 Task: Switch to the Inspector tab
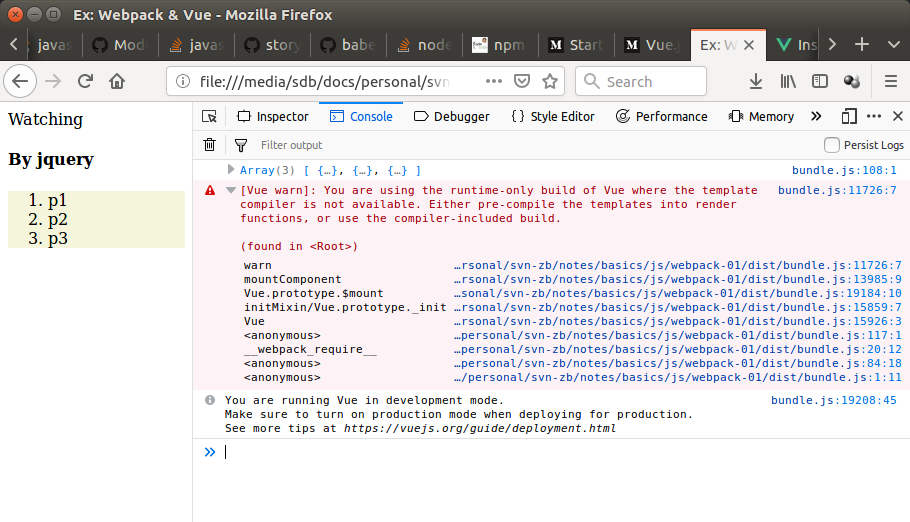pos(273,117)
